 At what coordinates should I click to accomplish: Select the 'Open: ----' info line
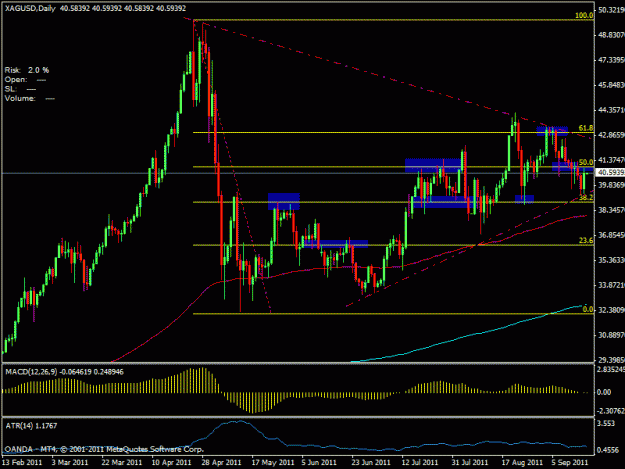tap(25, 80)
